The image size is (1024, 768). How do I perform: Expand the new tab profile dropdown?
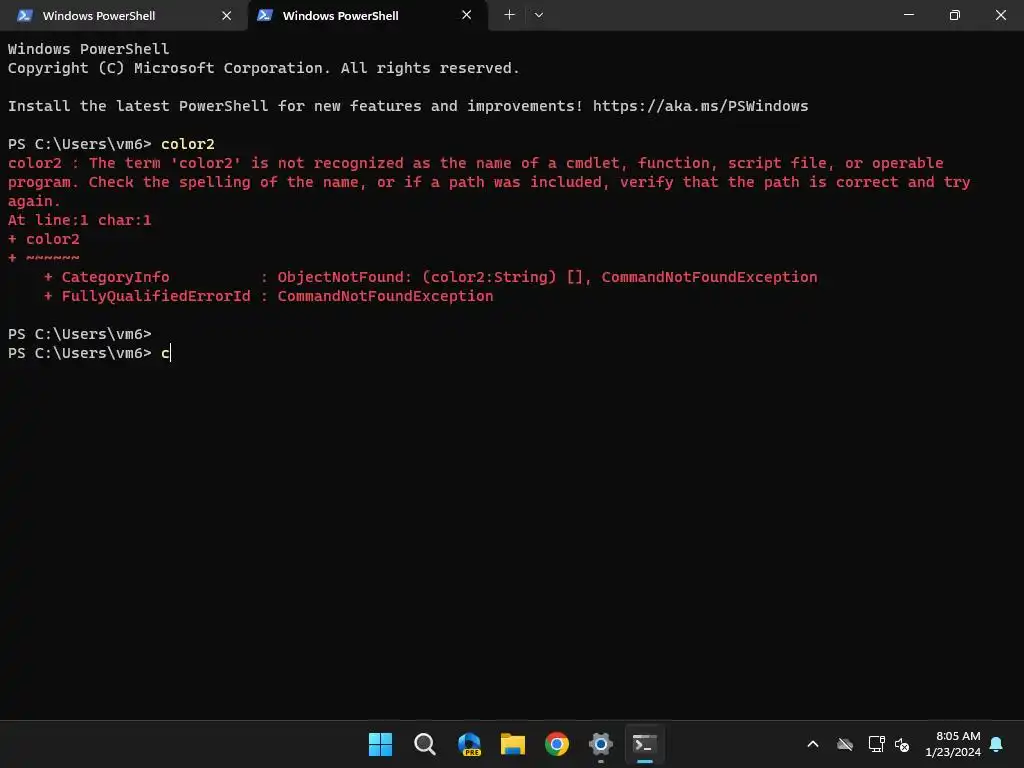(539, 15)
